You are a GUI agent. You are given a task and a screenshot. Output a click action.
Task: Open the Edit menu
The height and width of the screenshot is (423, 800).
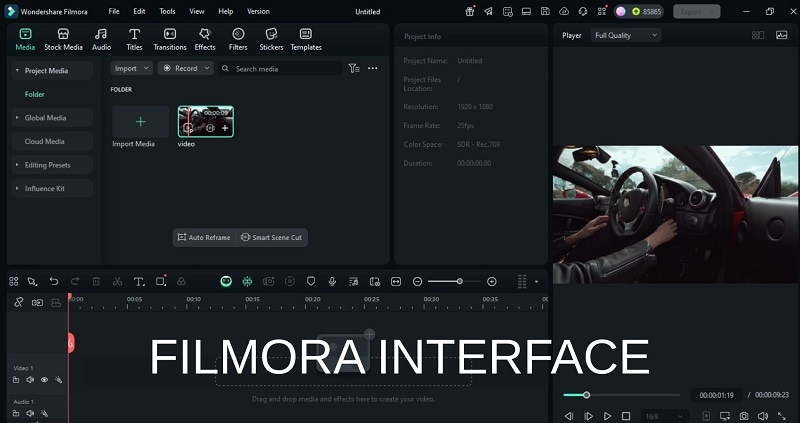pyautogui.click(x=139, y=11)
